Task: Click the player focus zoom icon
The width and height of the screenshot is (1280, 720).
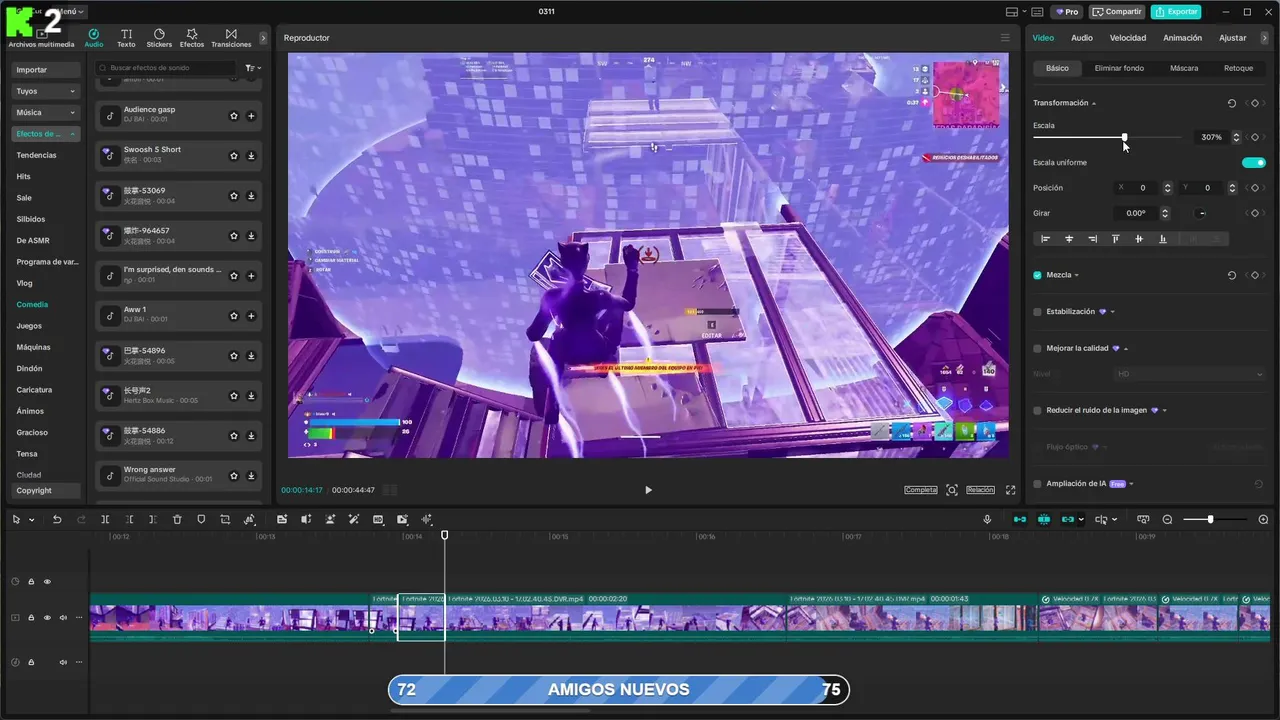Action: [x=952, y=490]
